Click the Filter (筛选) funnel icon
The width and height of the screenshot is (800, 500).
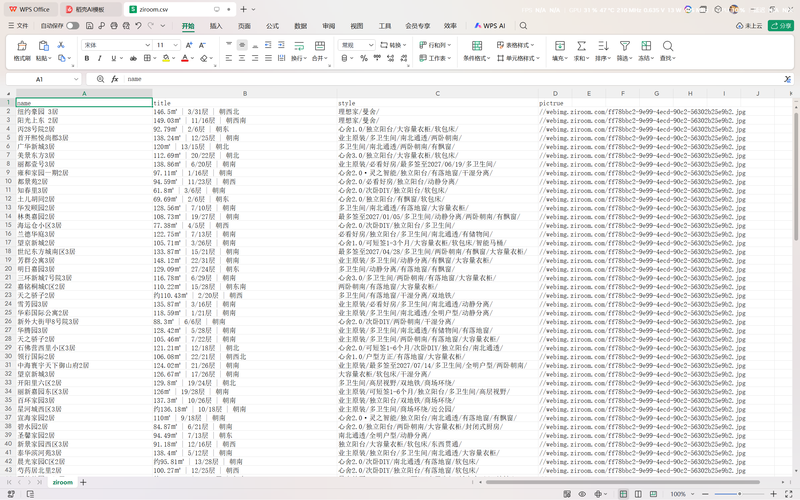coord(624,46)
